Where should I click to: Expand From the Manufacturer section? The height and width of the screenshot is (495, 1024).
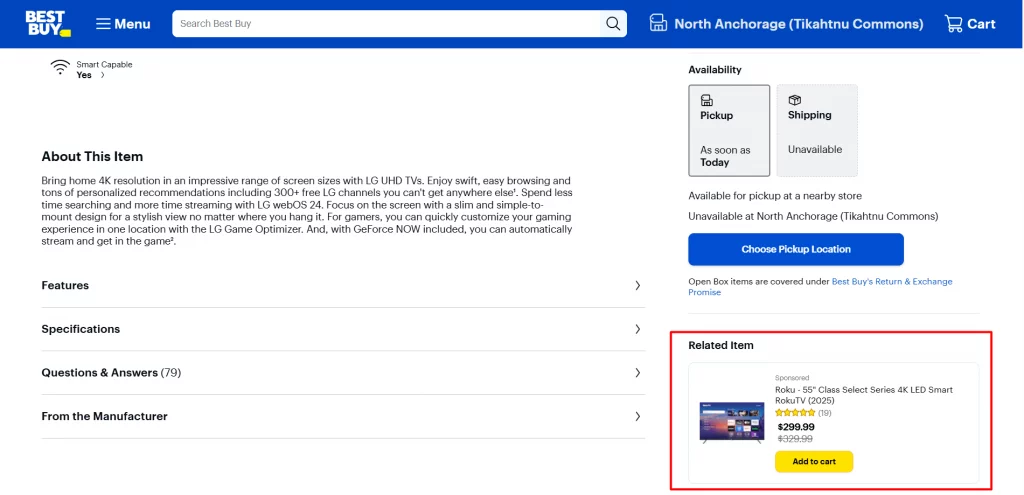pyautogui.click(x=343, y=417)
